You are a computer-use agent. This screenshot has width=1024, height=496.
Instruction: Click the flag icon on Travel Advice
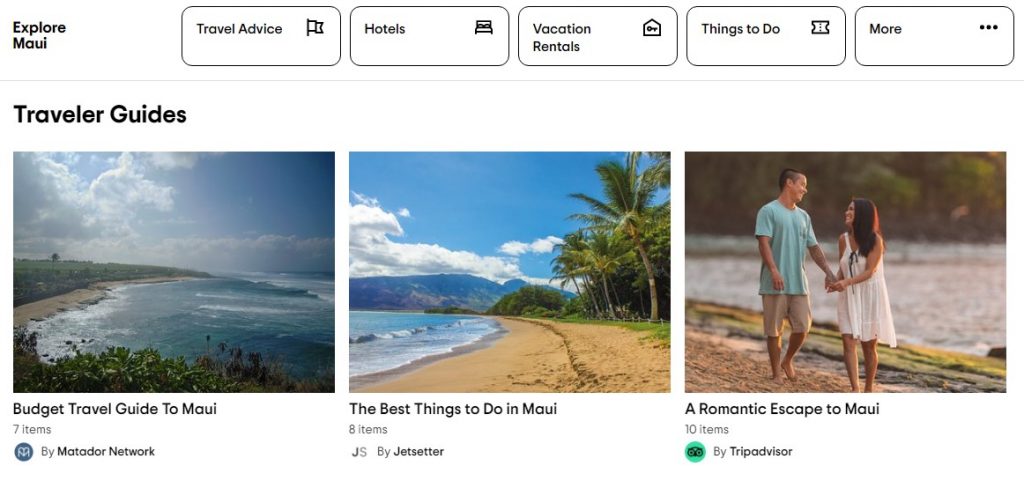315,28
